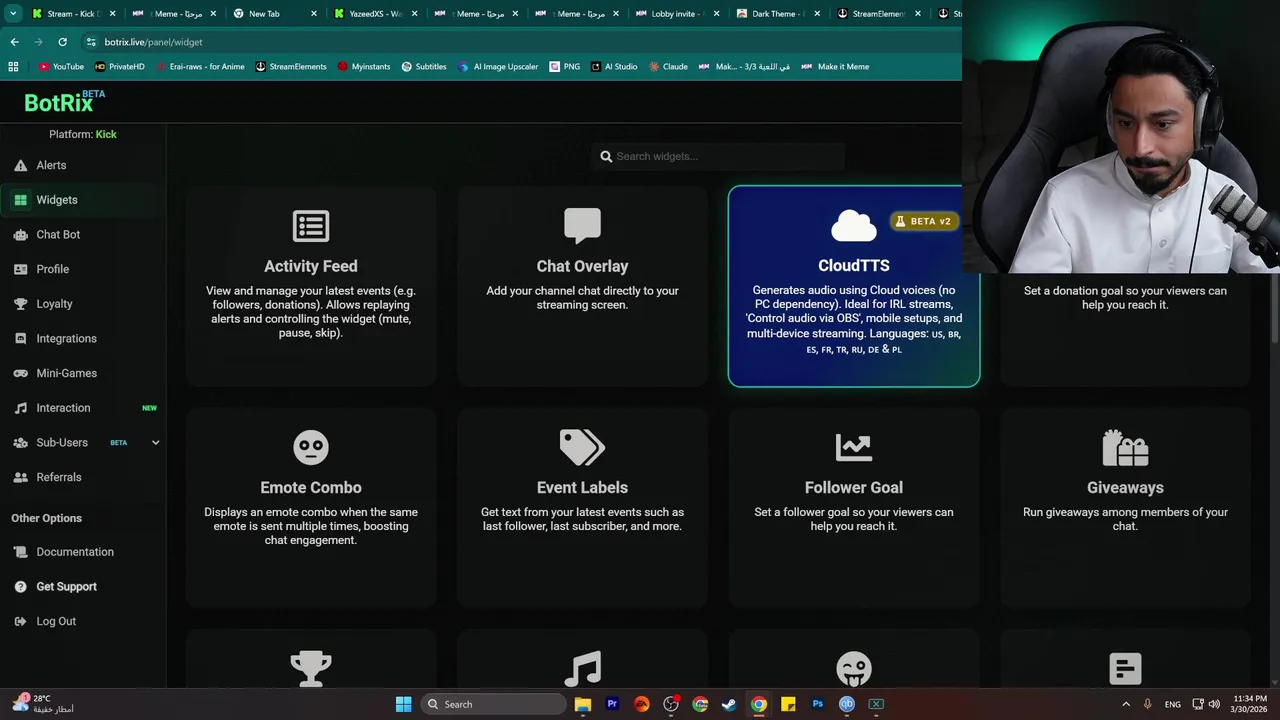Click the botrix.live address bar

(520, 42)
